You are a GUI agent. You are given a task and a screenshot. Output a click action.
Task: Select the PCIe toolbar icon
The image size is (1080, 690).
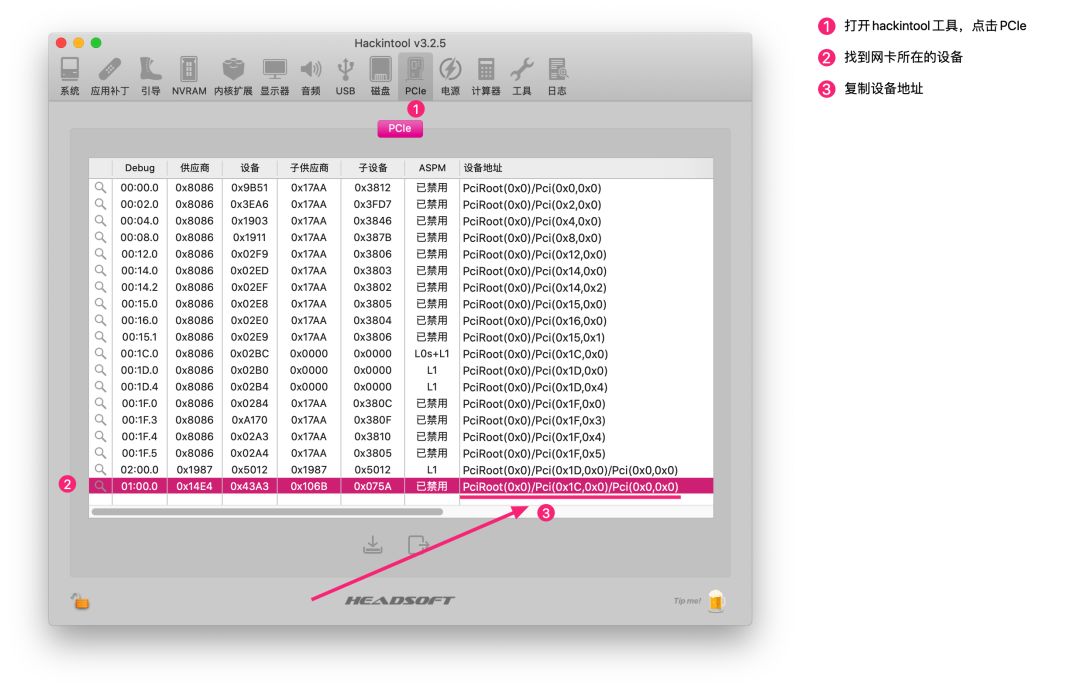click(x=415, y=76)
